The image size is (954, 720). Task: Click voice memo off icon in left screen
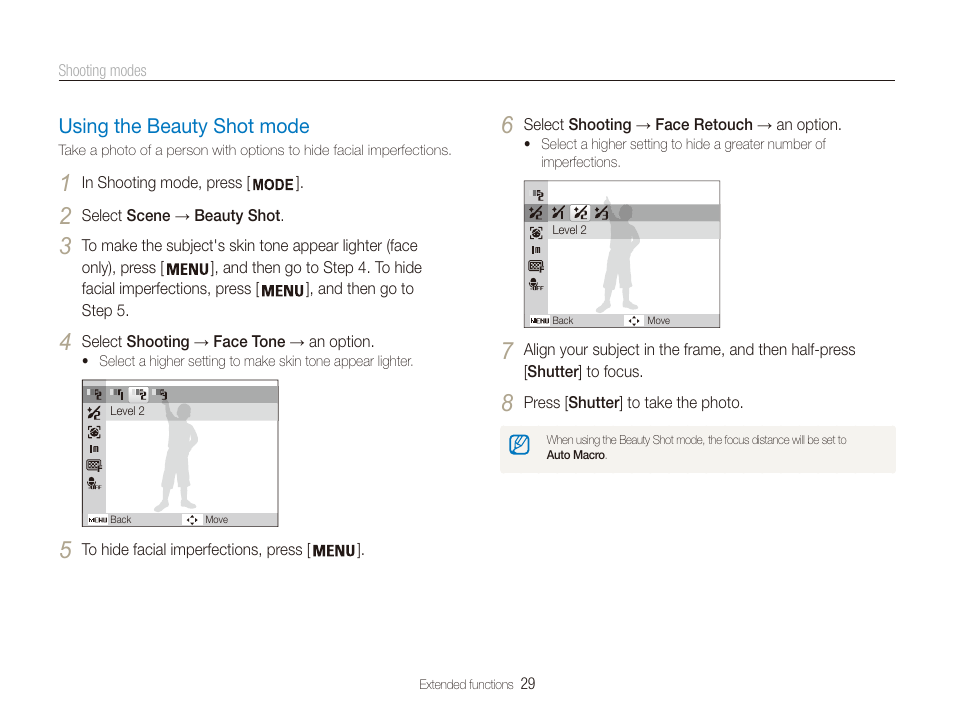94,484
